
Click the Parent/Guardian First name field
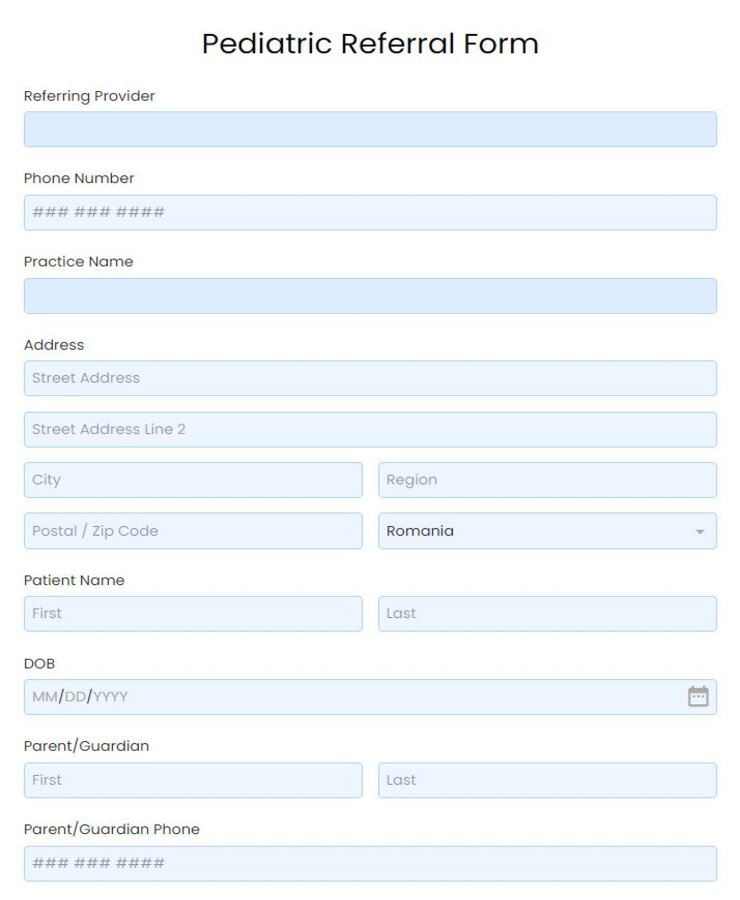point(192,780)
